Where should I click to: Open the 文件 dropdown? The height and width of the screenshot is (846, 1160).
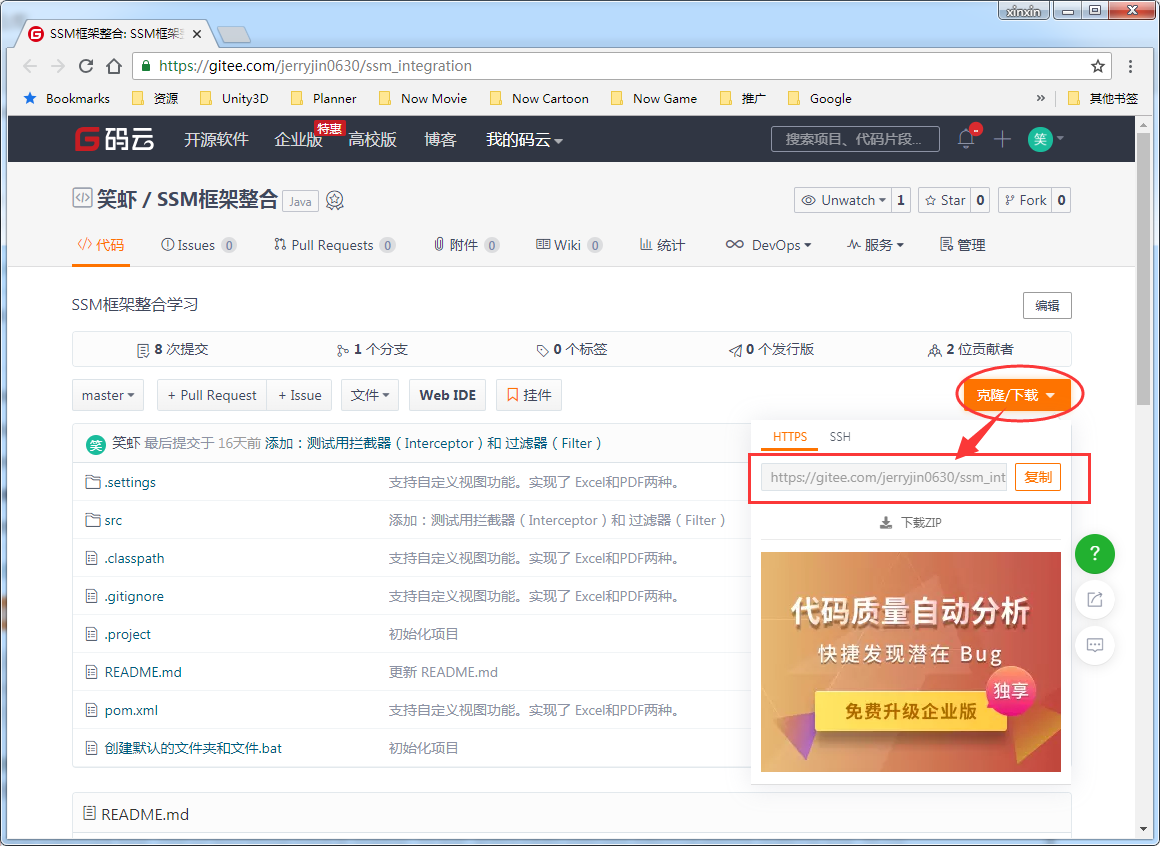click(370, 395)
